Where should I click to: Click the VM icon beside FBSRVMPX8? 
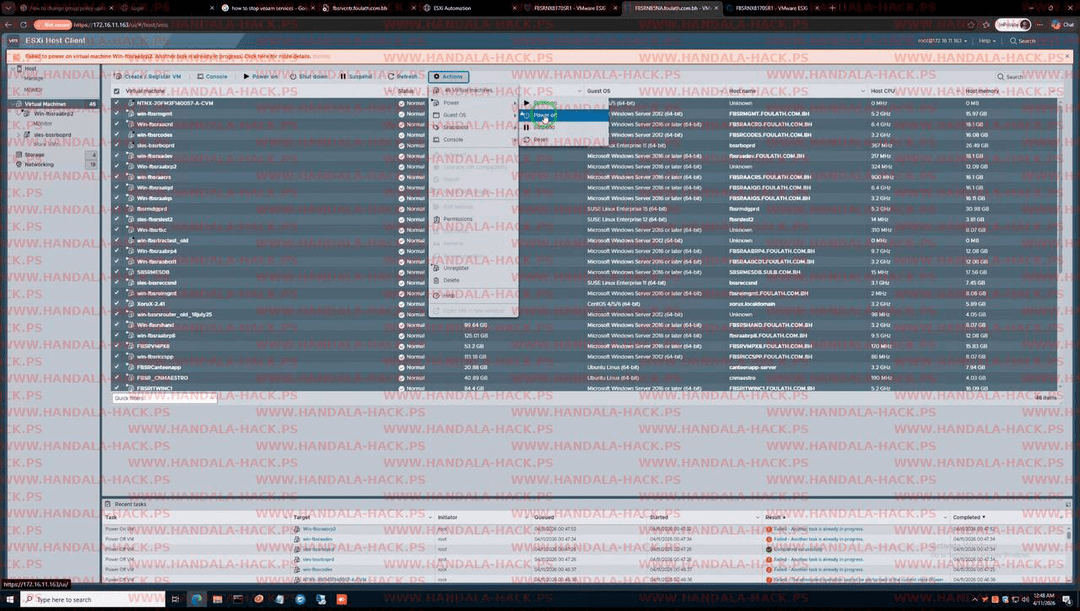click(131, 346)
